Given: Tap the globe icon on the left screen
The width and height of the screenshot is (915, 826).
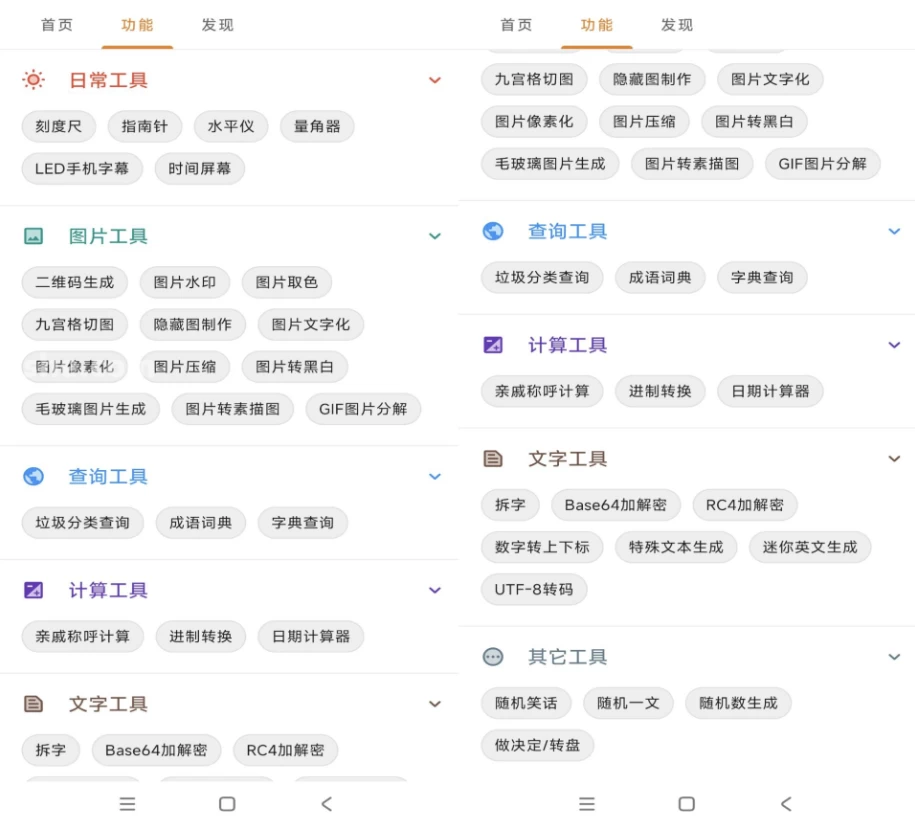Looking at the screenshot, I should tap(34, 476).
